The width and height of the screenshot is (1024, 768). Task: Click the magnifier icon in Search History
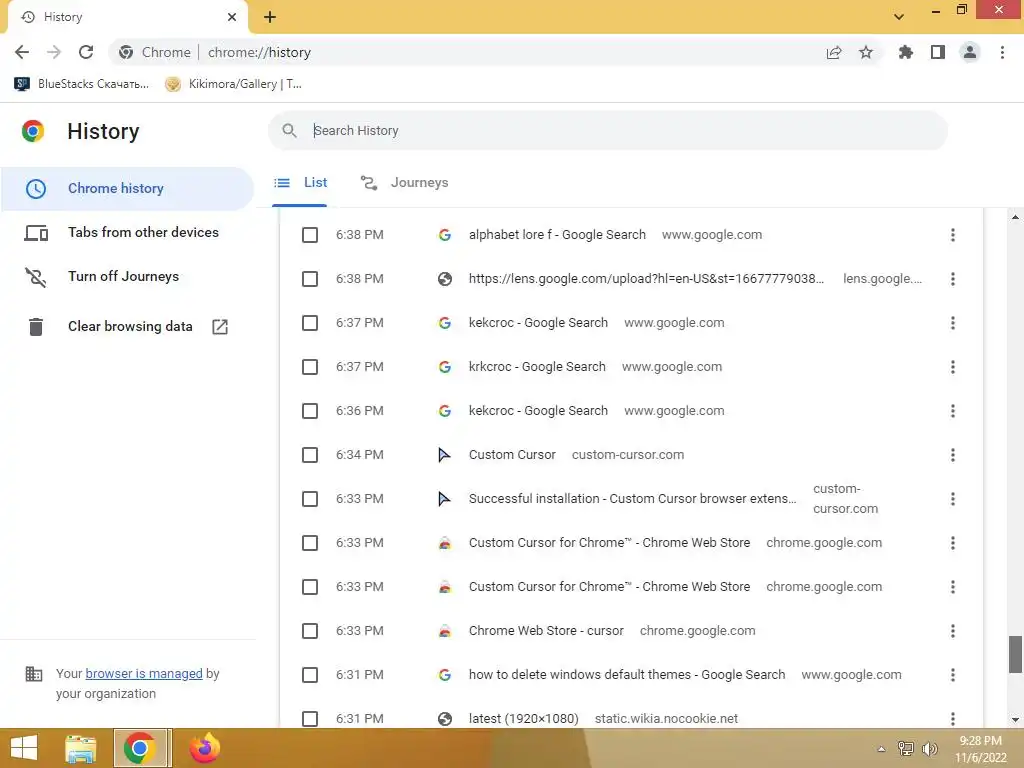[x=289, y=131]
